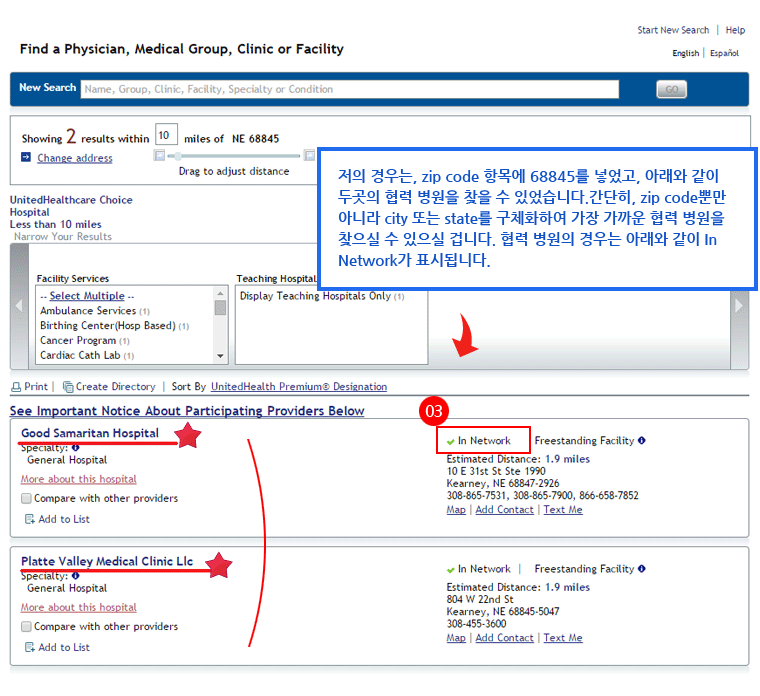Click the Create Directory link text
760x696 pixels.
click(x=115, y=387)
